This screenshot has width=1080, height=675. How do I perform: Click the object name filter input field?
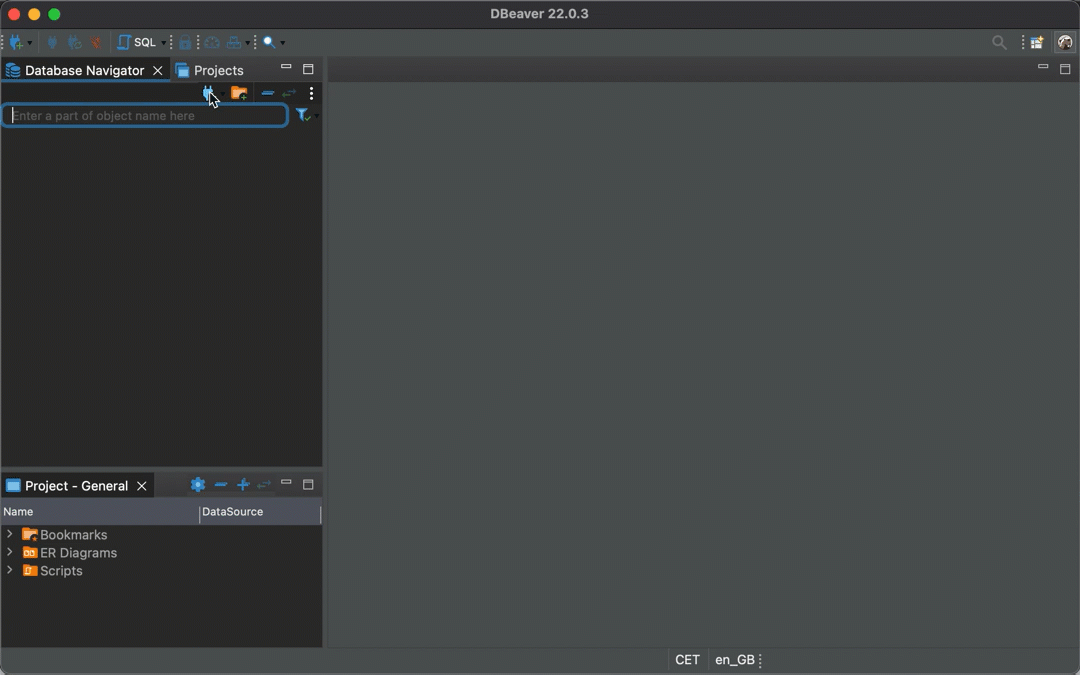(145, 115)
